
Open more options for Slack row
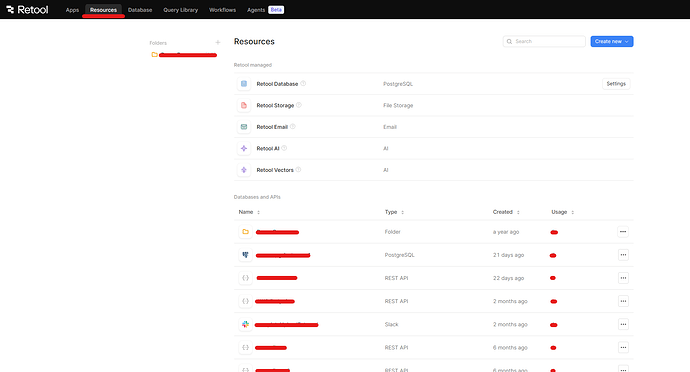(x=623, y=324)
